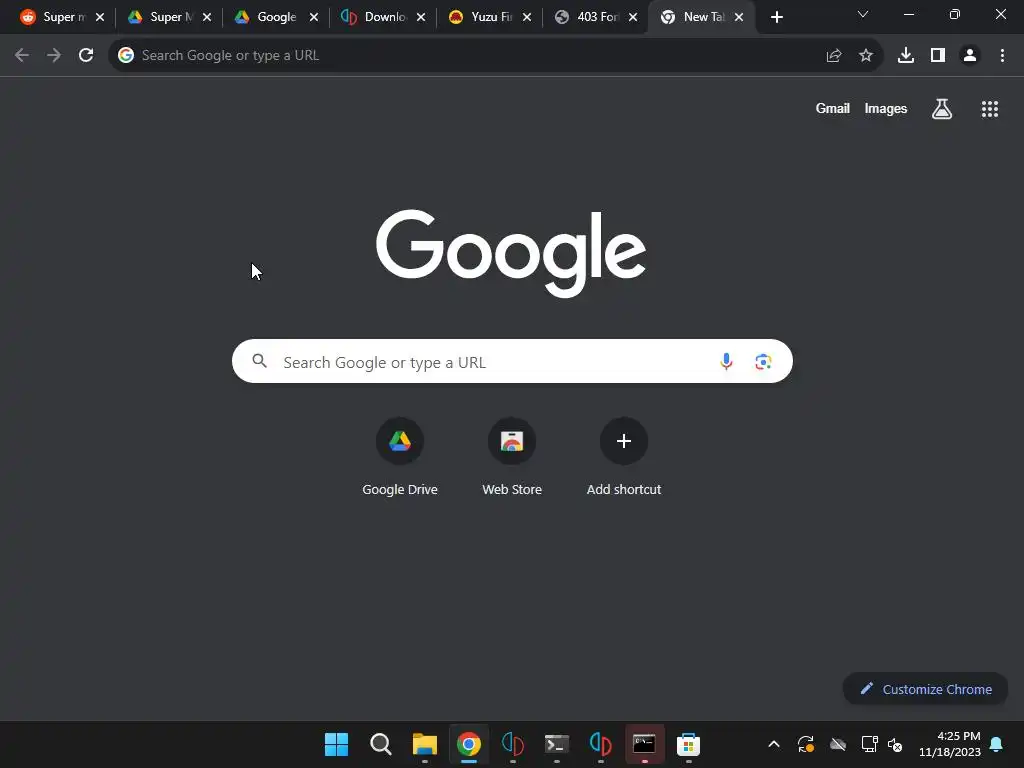Close the 'Super M' Drive tab
Viewport: 1024px width, 768px height.
pyautogui.click(x=207, y=17)
